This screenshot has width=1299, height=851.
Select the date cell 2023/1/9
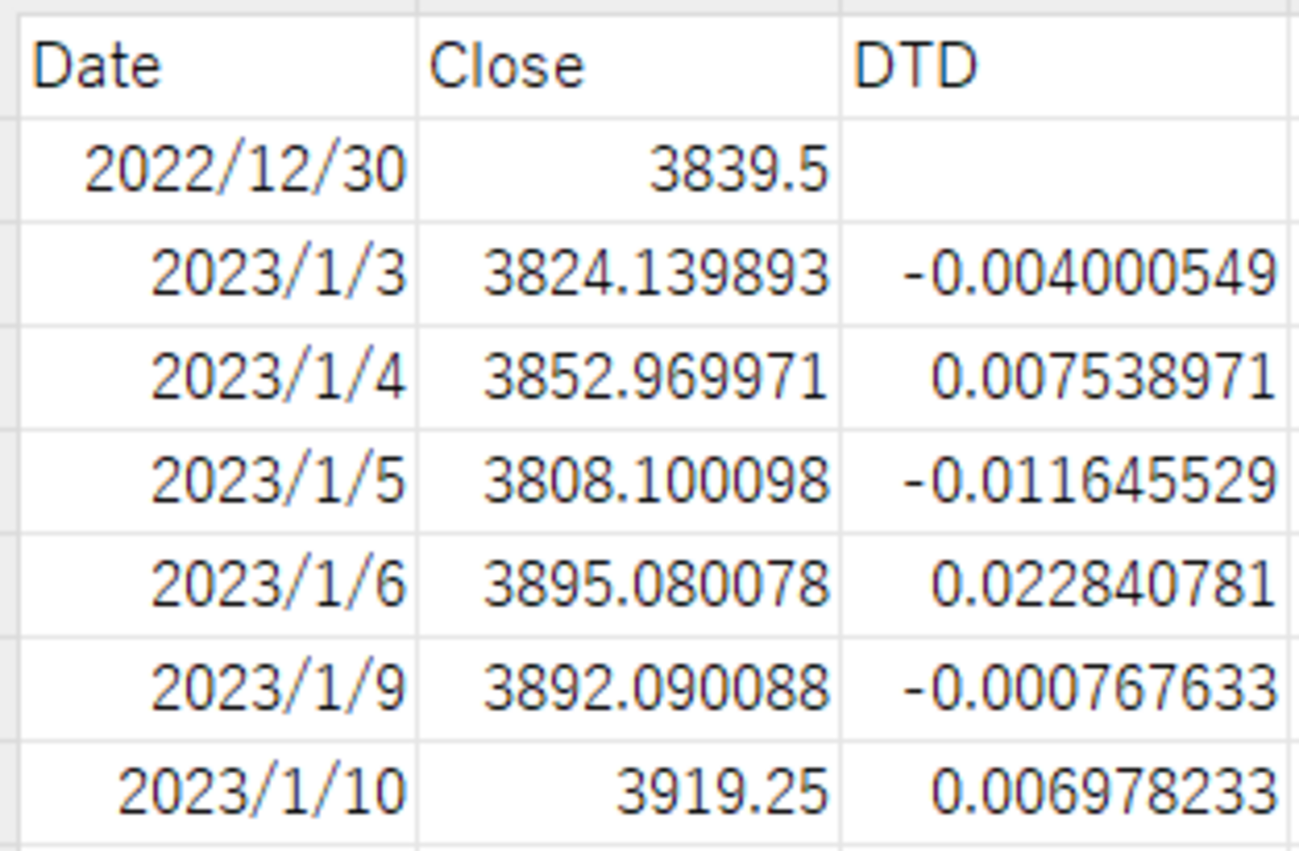click(x=218, y=689)
